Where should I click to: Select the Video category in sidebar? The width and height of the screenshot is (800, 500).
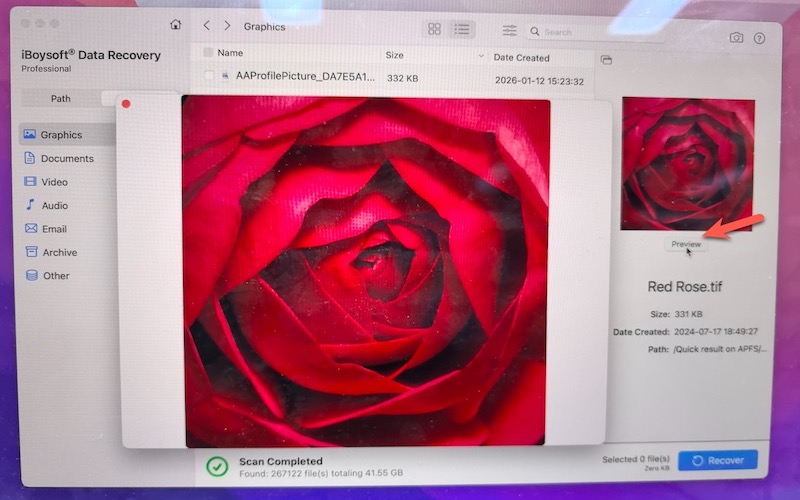(54, 182)
